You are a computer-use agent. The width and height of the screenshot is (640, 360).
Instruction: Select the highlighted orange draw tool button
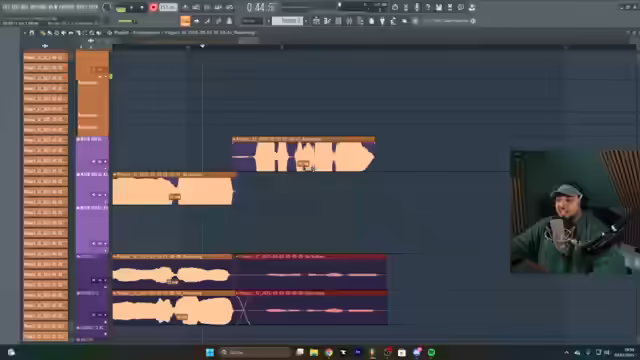point(185,21)
